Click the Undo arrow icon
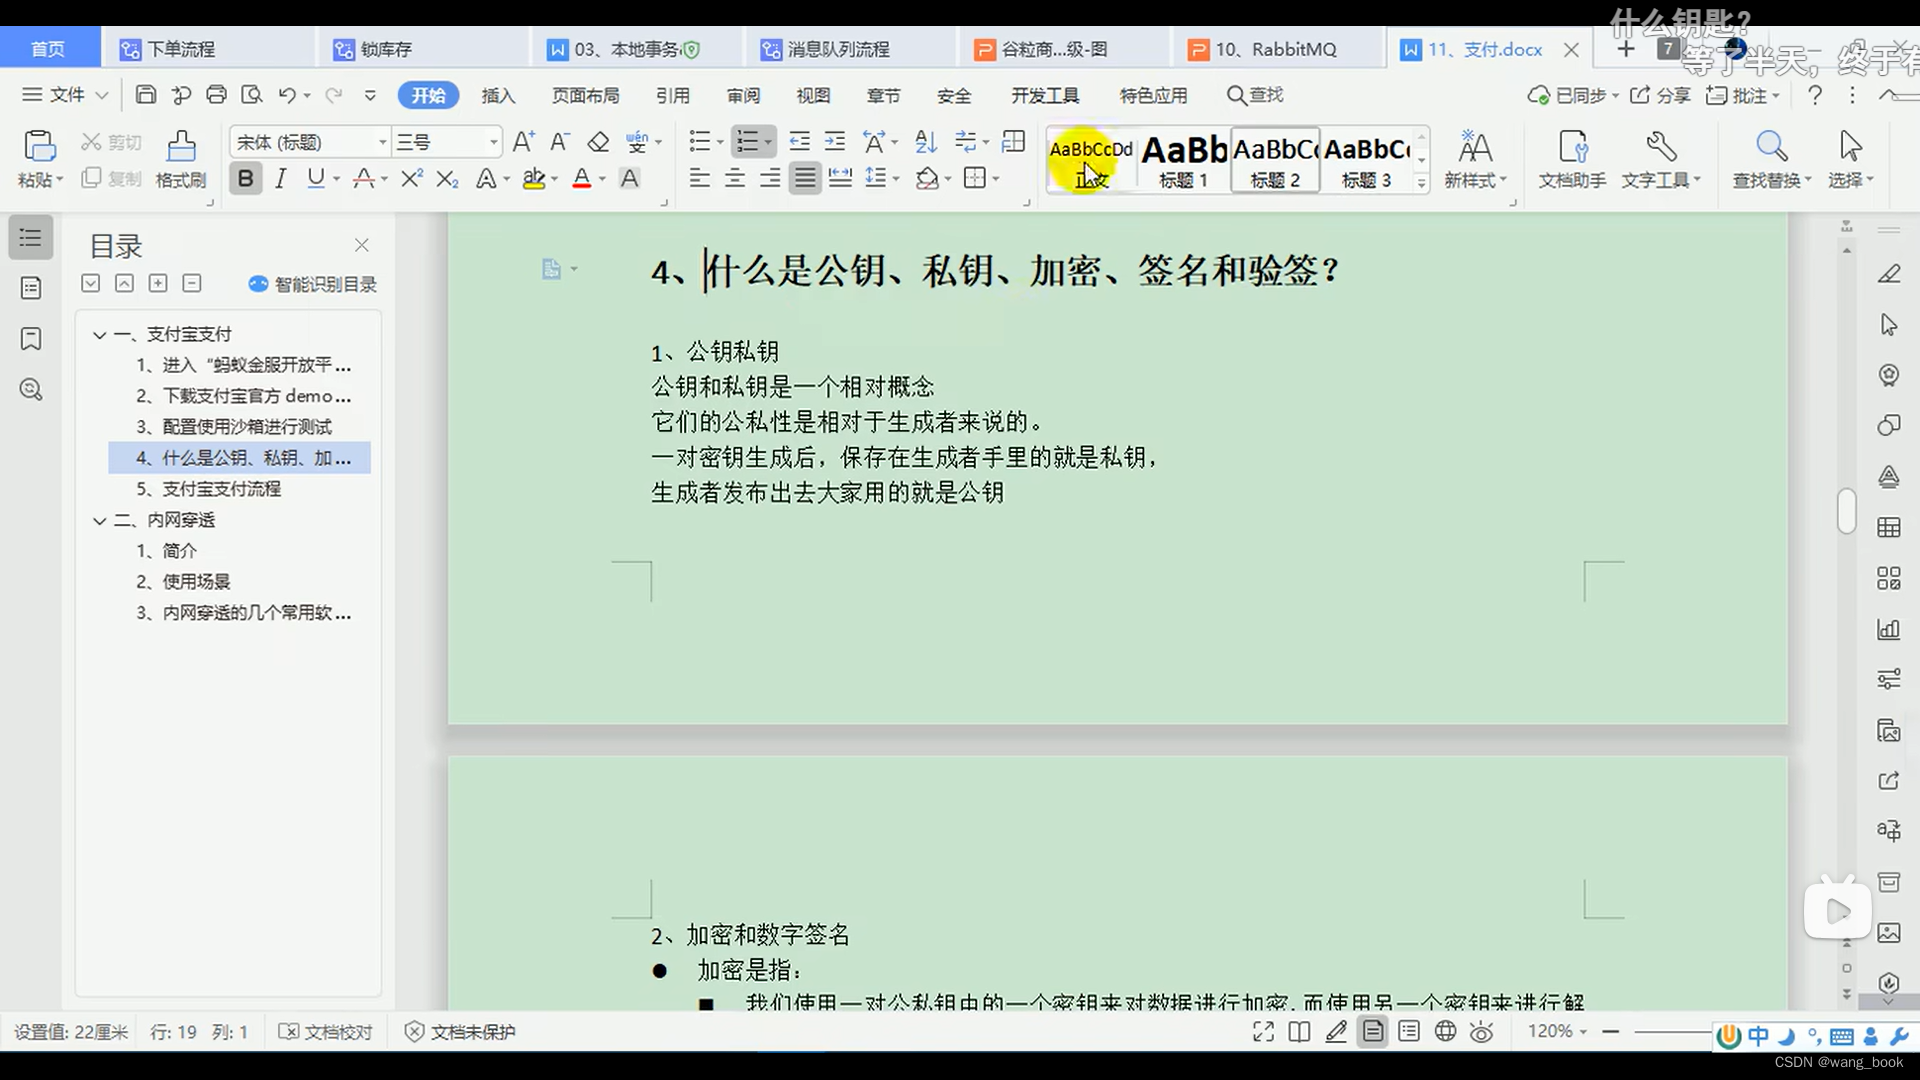 coord(287,95)
